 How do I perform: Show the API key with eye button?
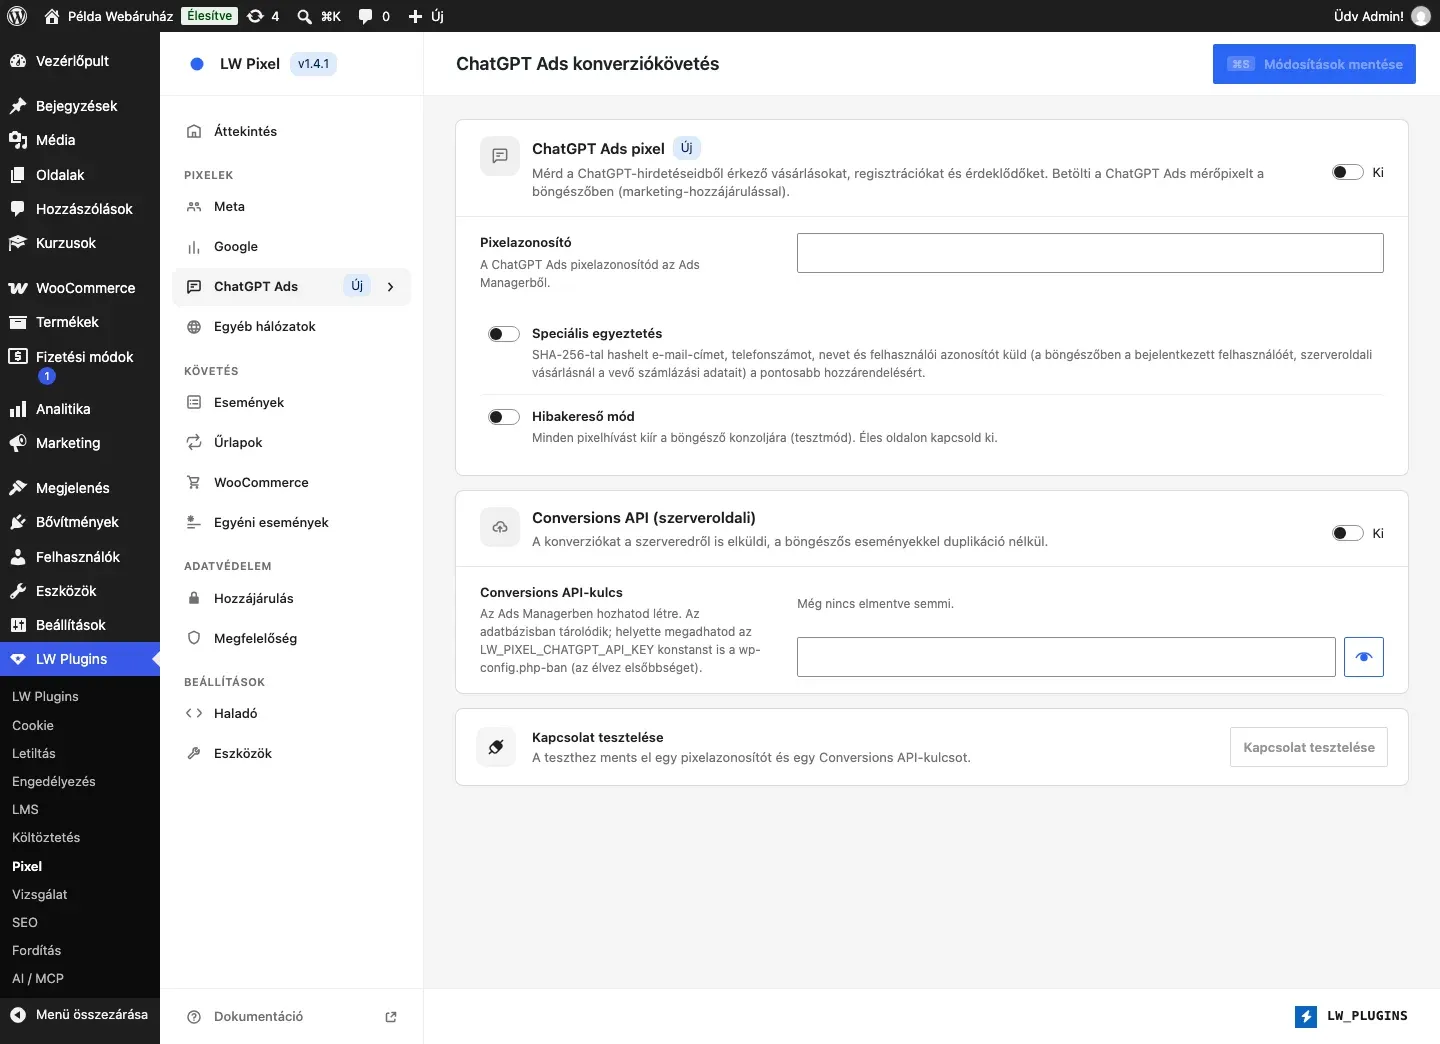tap(1364, 657)
